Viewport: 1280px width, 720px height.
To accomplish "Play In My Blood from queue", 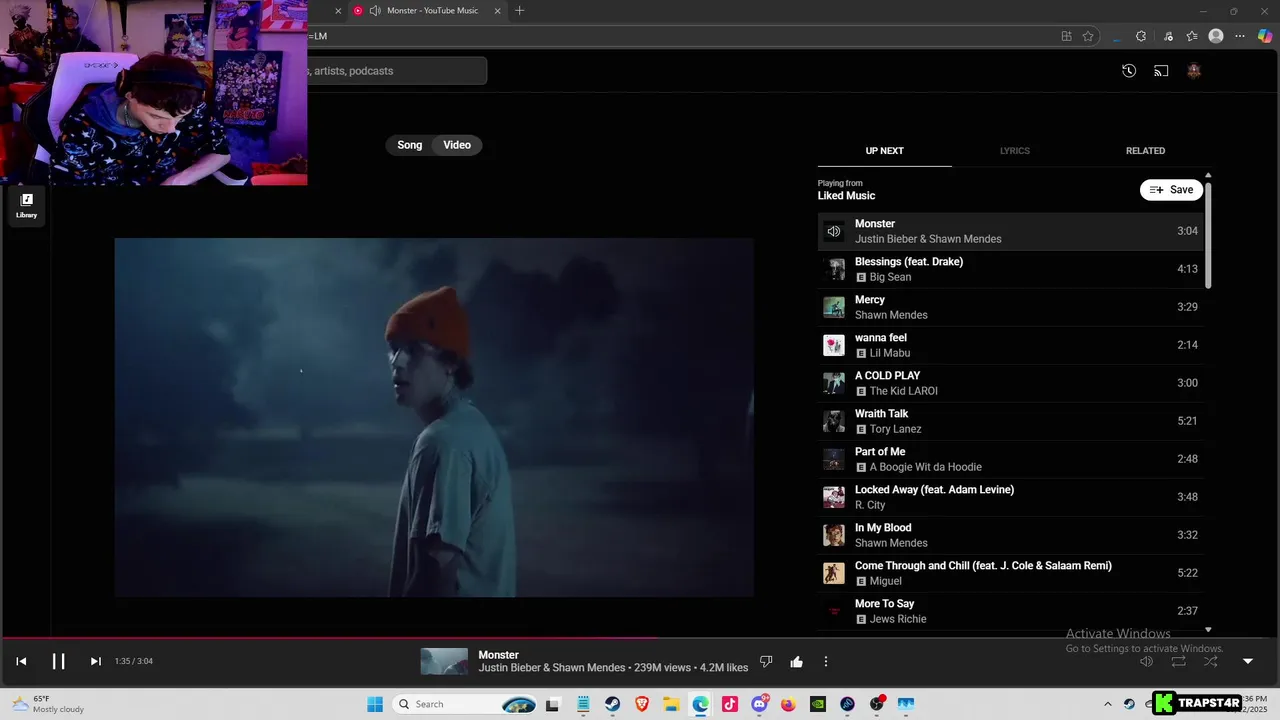I will [1011, 535].
